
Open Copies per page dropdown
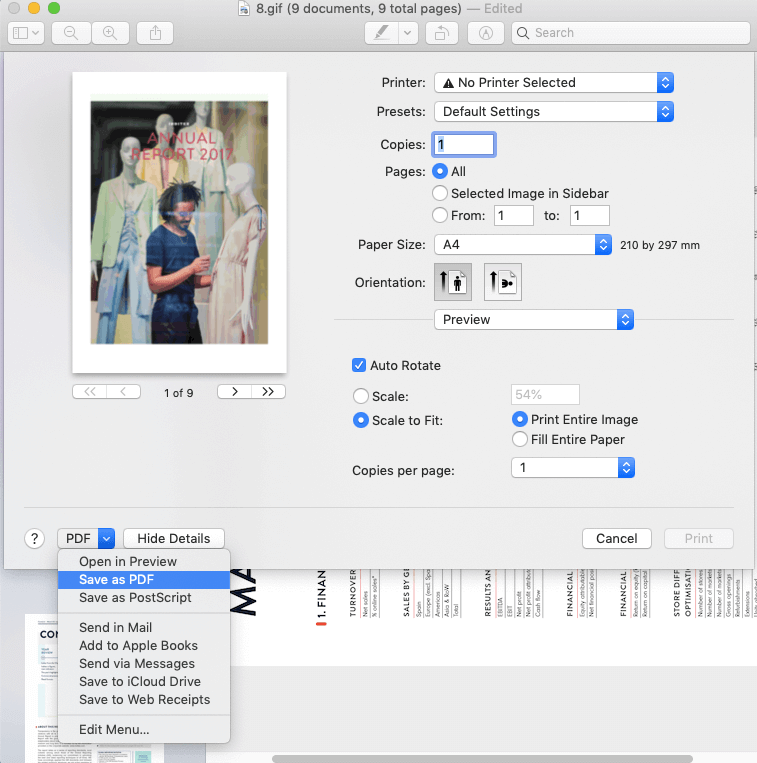572,468
